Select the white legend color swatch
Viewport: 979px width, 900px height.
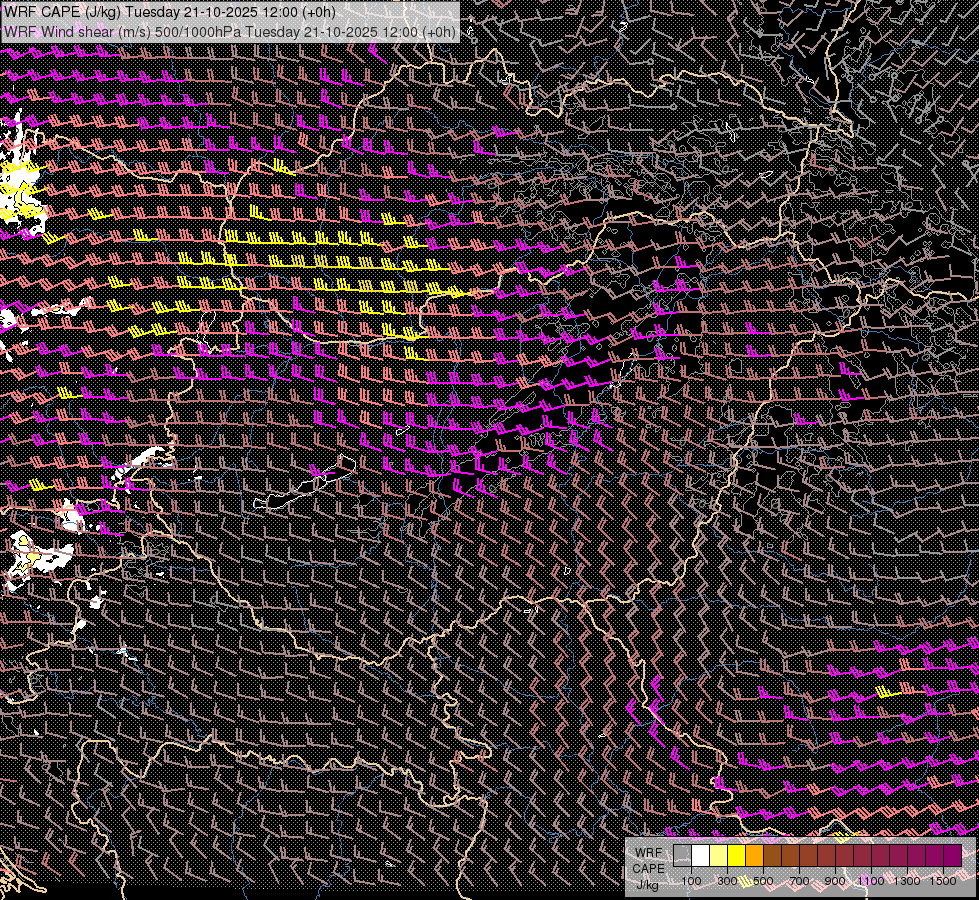click(x=701, y=855)
